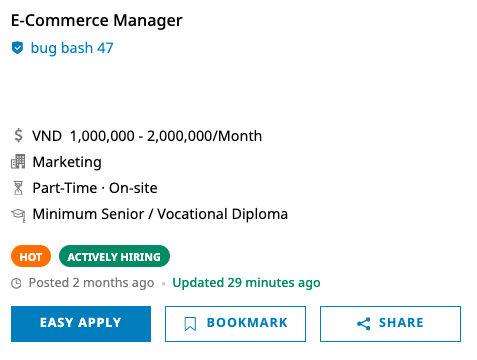
Task: Click the hourglass job type icon
Action: [x=18, y=188]
